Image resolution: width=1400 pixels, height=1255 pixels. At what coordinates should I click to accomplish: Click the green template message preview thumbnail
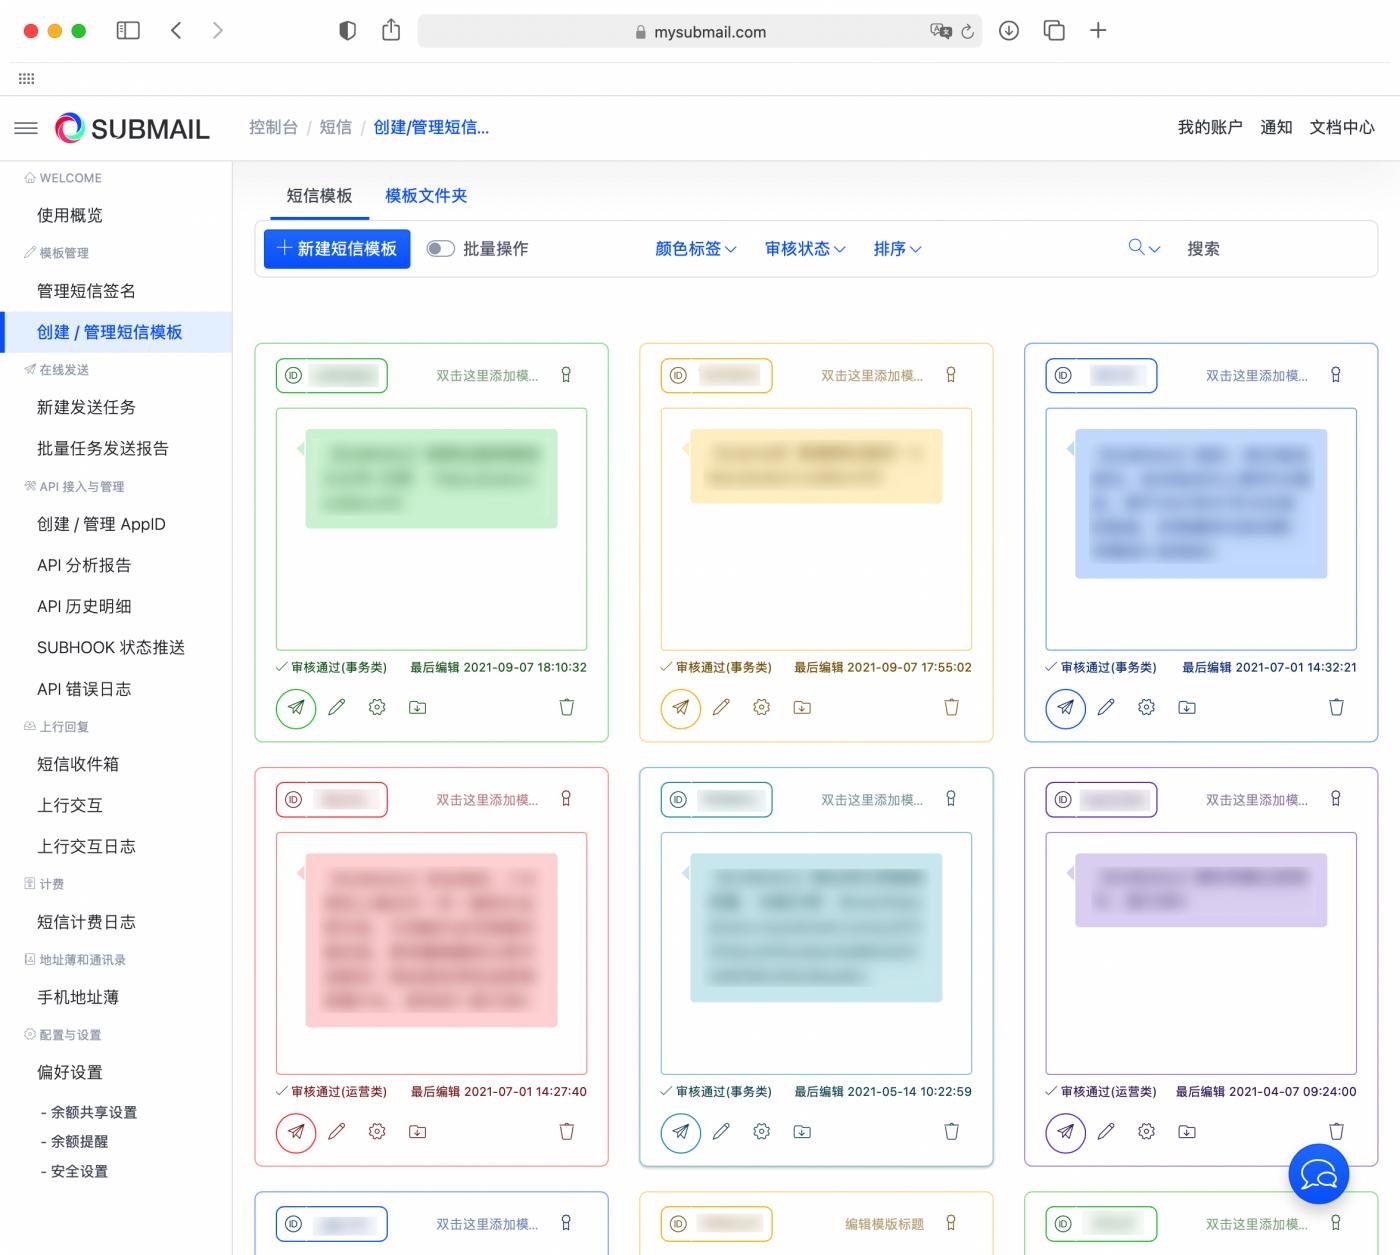[x=431, y=478]
